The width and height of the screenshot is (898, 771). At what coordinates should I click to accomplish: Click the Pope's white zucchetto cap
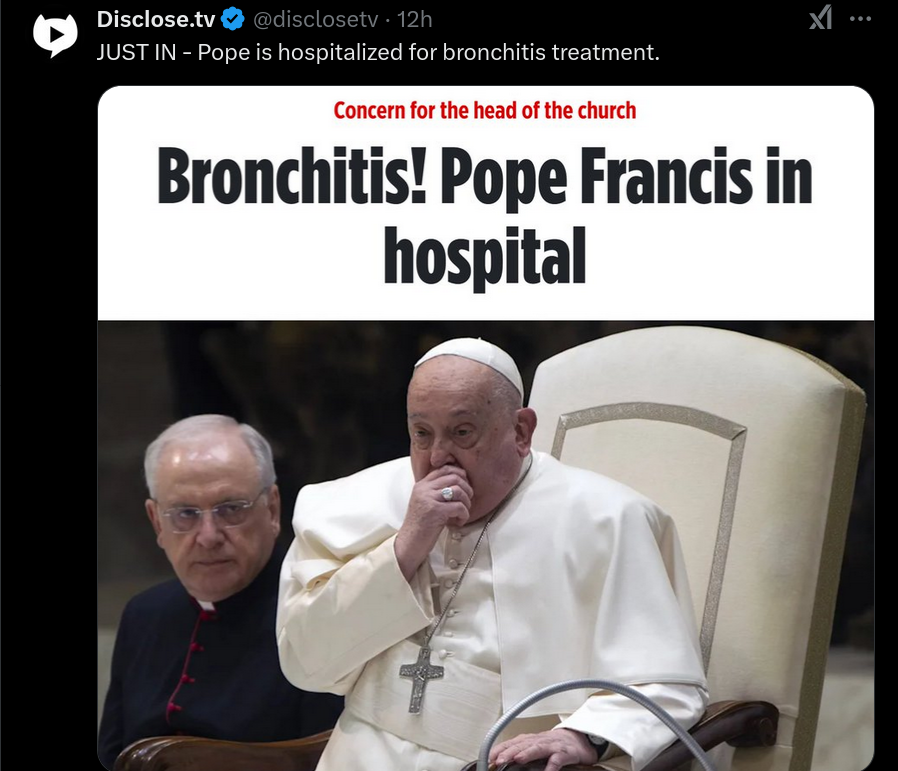(x=471, y=361)
